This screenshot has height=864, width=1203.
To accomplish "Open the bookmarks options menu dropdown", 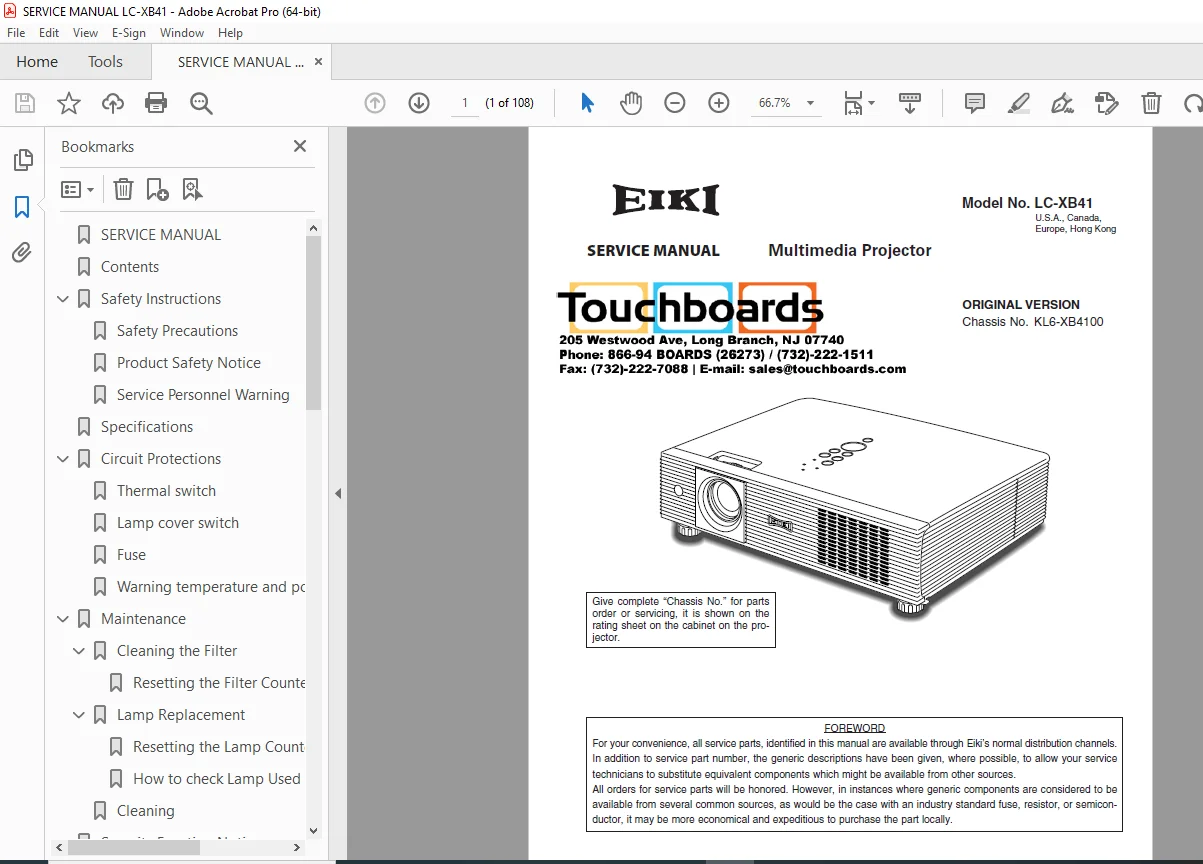I will coord(77,189).
